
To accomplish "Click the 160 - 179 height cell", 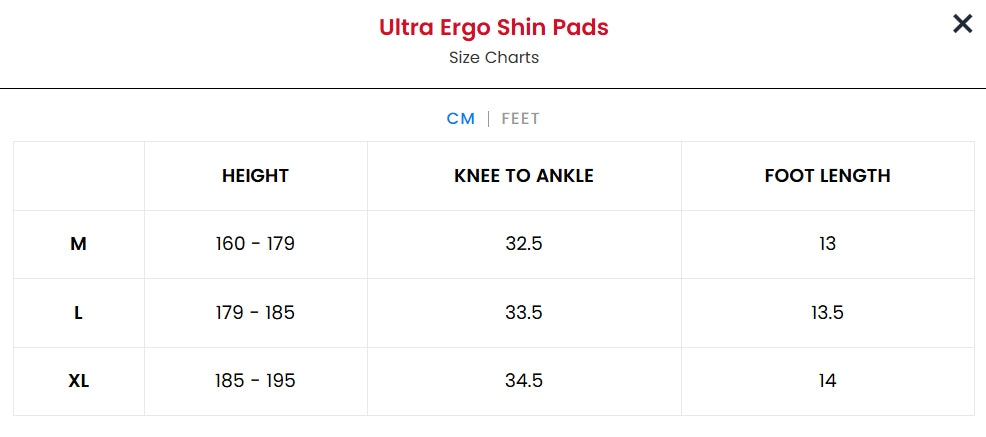I will (255, 244).
